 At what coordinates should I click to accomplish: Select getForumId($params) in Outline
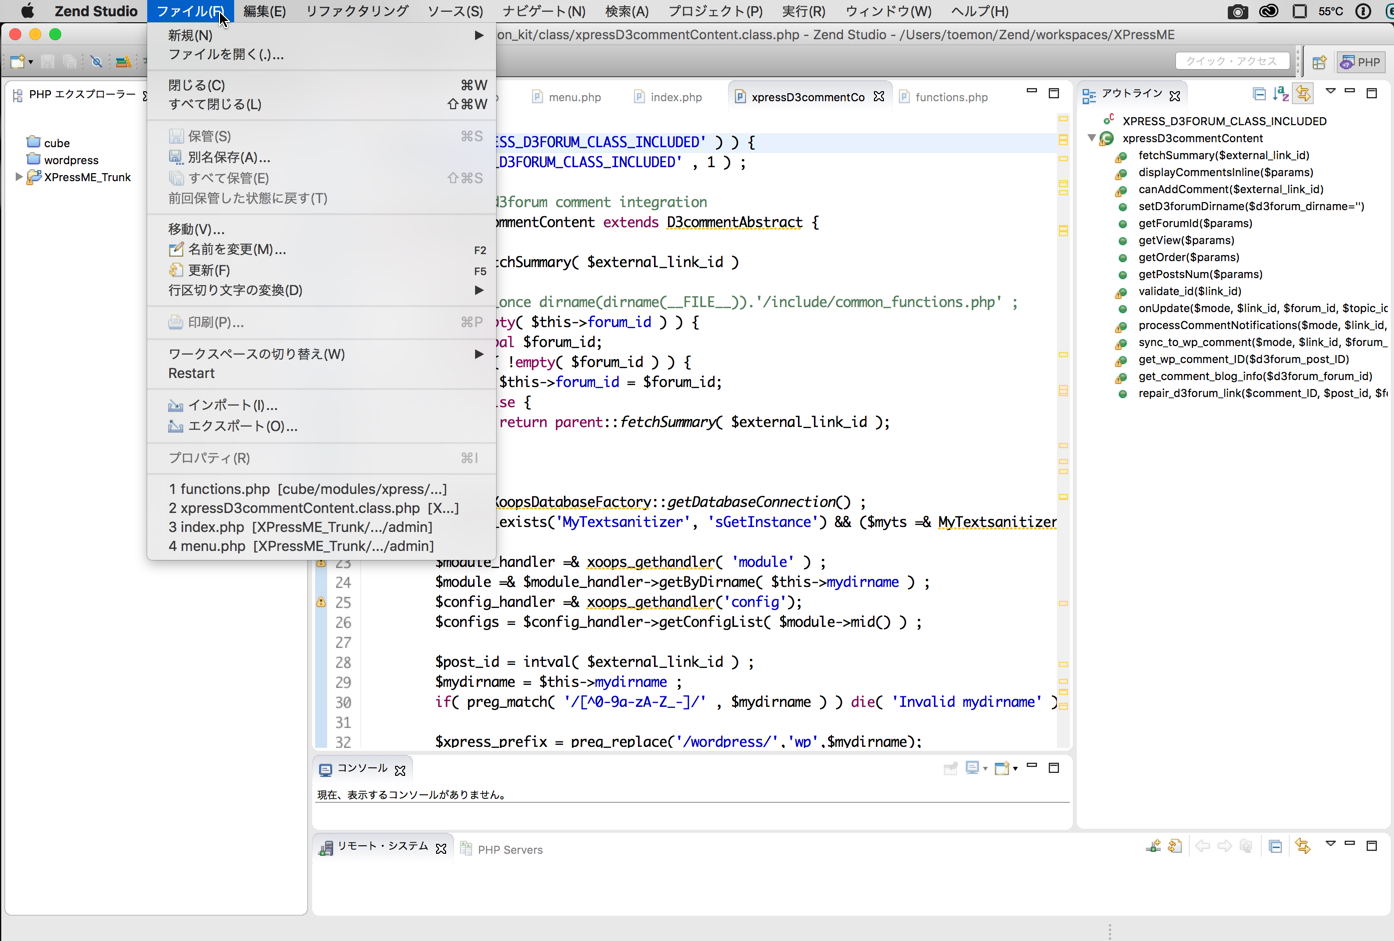click(1195, 223)
